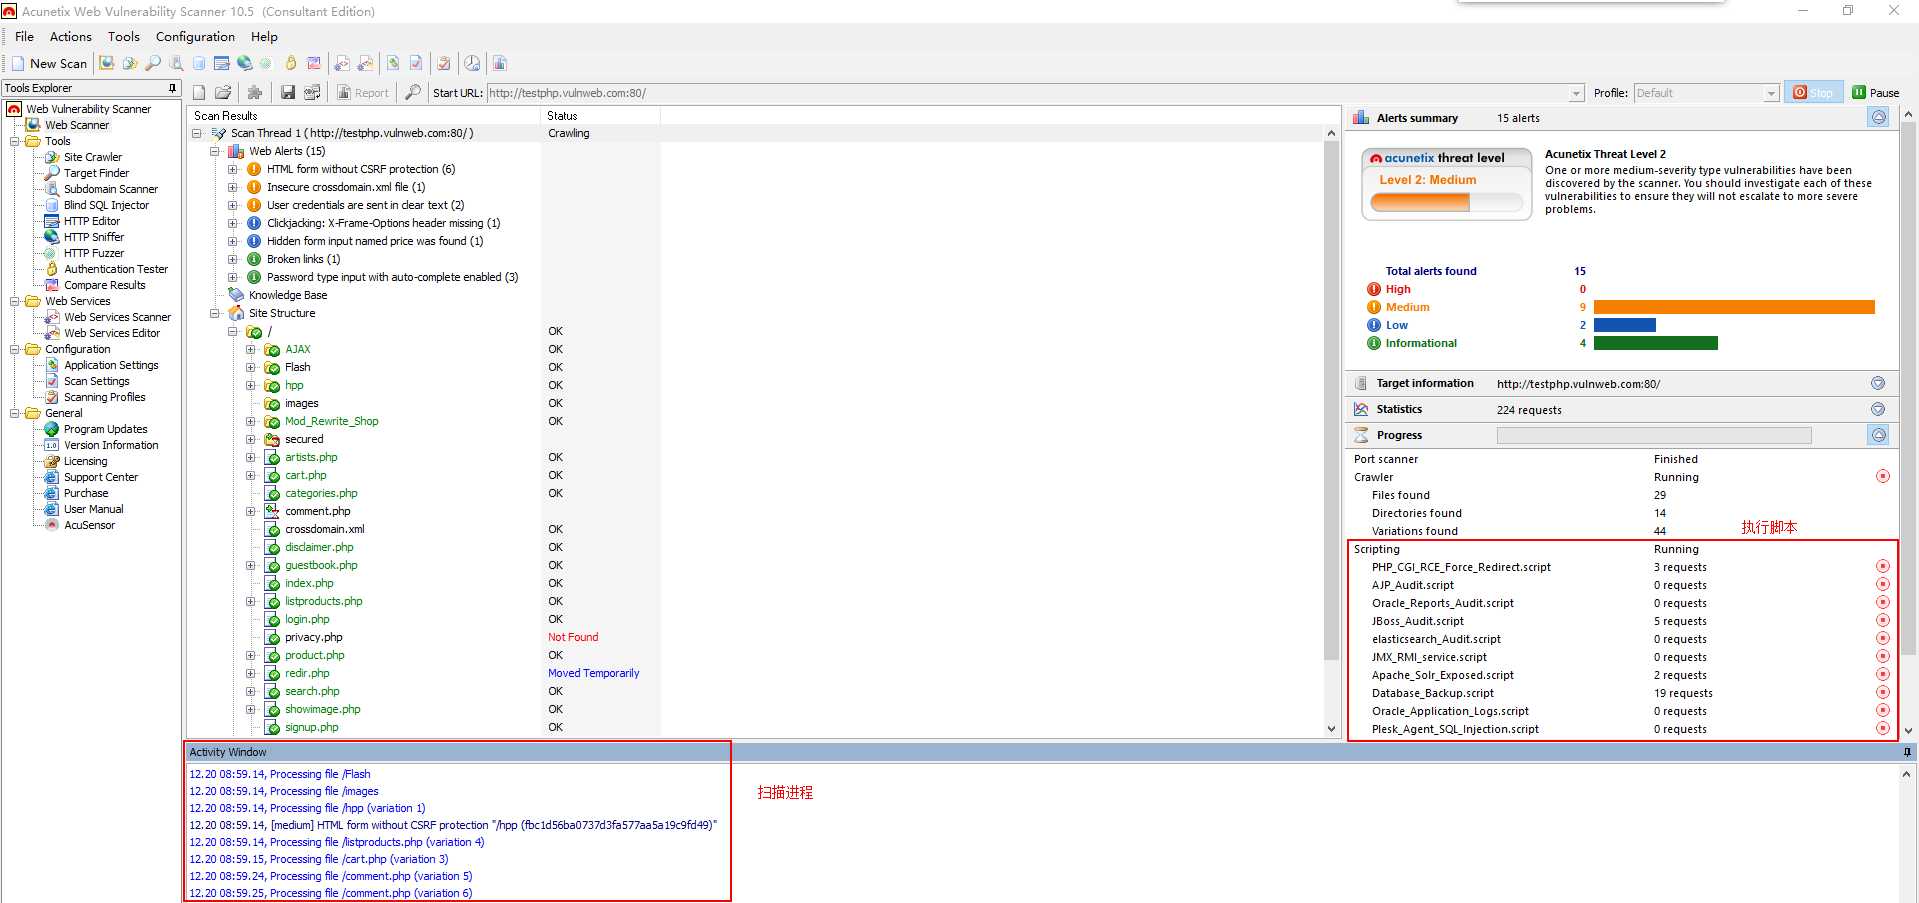1919x903 pixels.
Task: Expand the AJAX folder node
Action: [x=250, y=349]
